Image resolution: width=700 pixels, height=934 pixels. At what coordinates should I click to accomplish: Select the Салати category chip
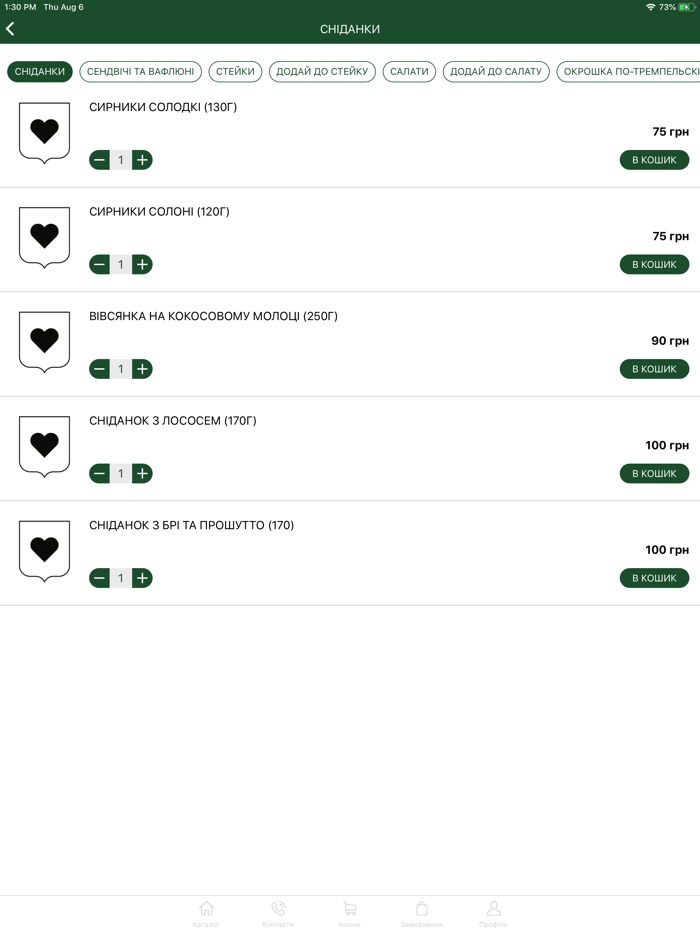(x=409, y=72)
